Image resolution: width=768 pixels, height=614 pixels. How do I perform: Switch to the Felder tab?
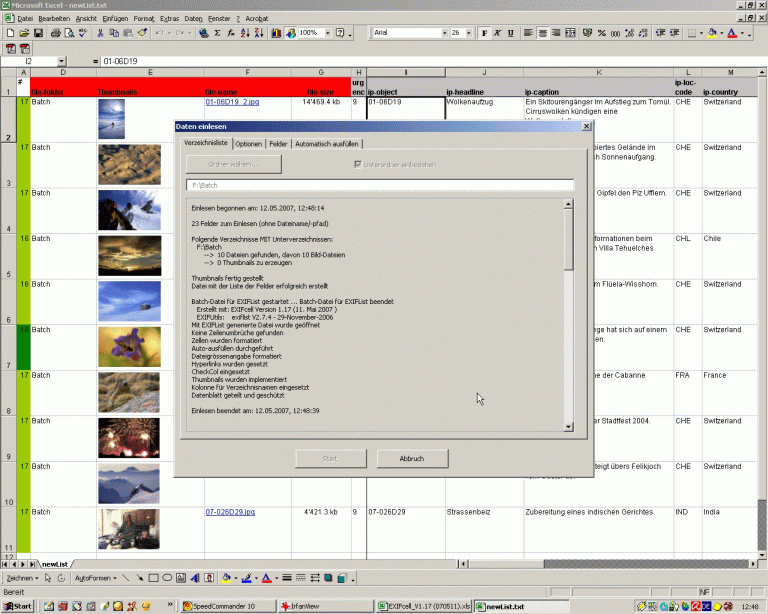coord(278,144)
